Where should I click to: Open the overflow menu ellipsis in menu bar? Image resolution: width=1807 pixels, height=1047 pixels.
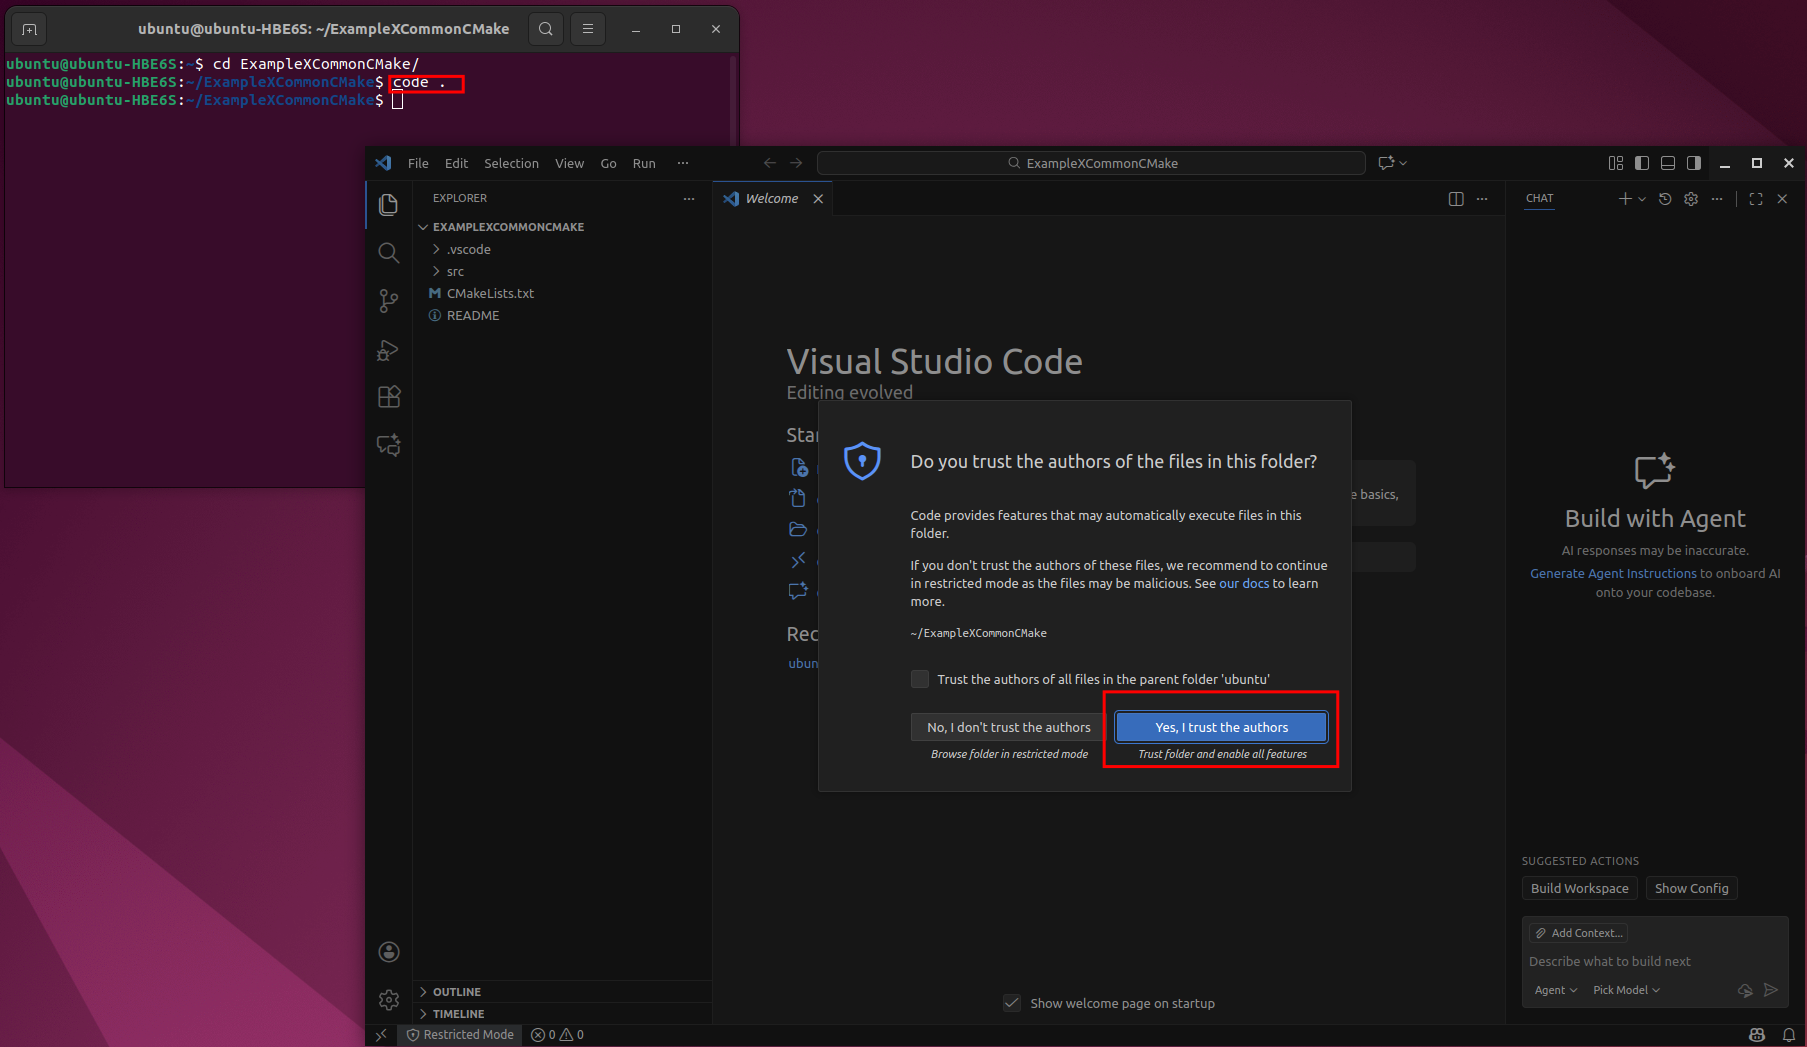click(x=683, y=163)
